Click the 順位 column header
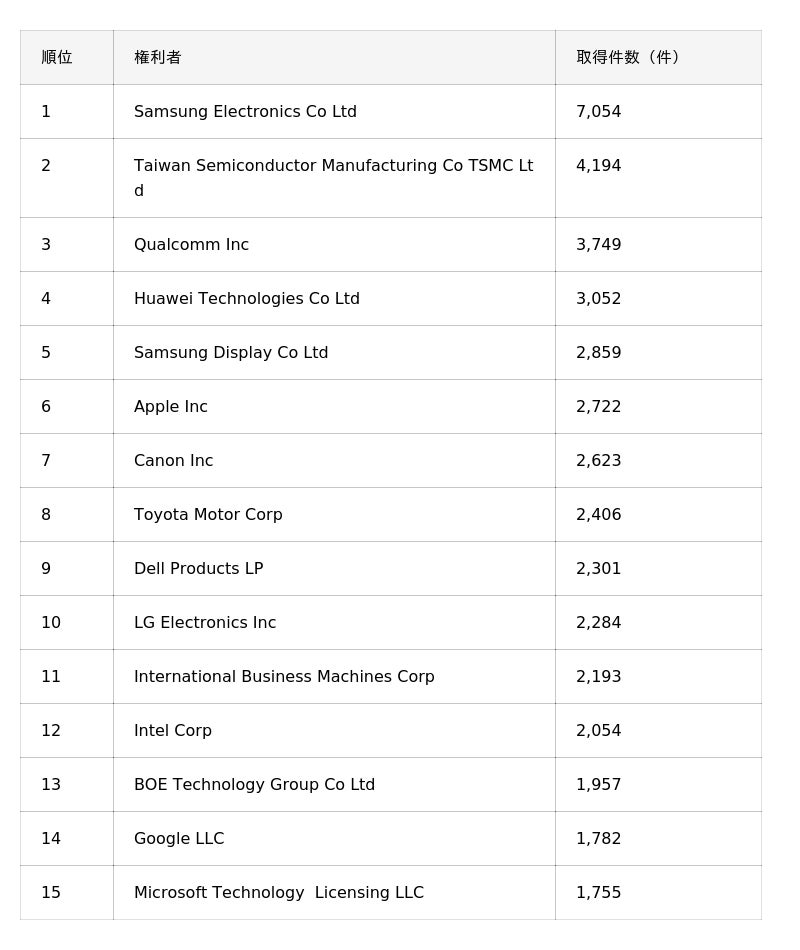This screenshot has width=800, height=950. (57, 58)
